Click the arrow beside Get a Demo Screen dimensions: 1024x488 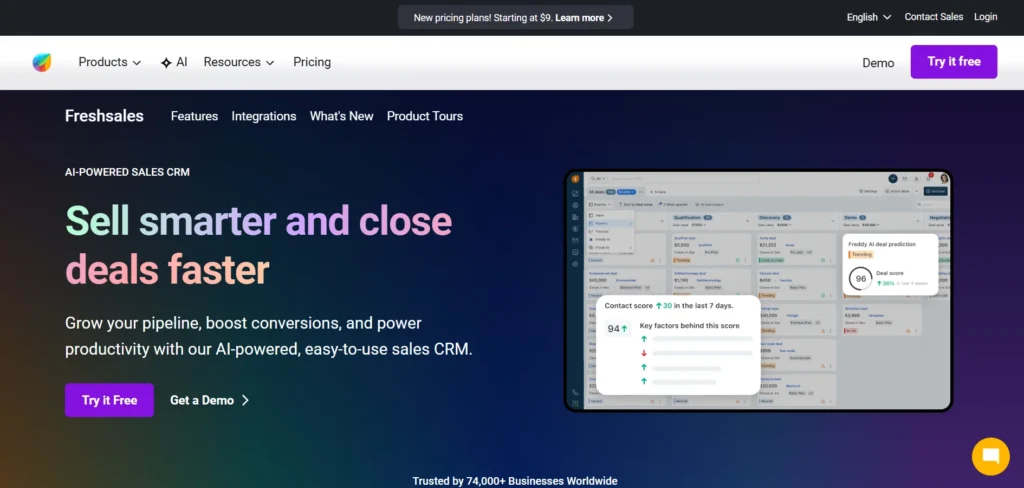pyautogui.click(x=245, y=400)
